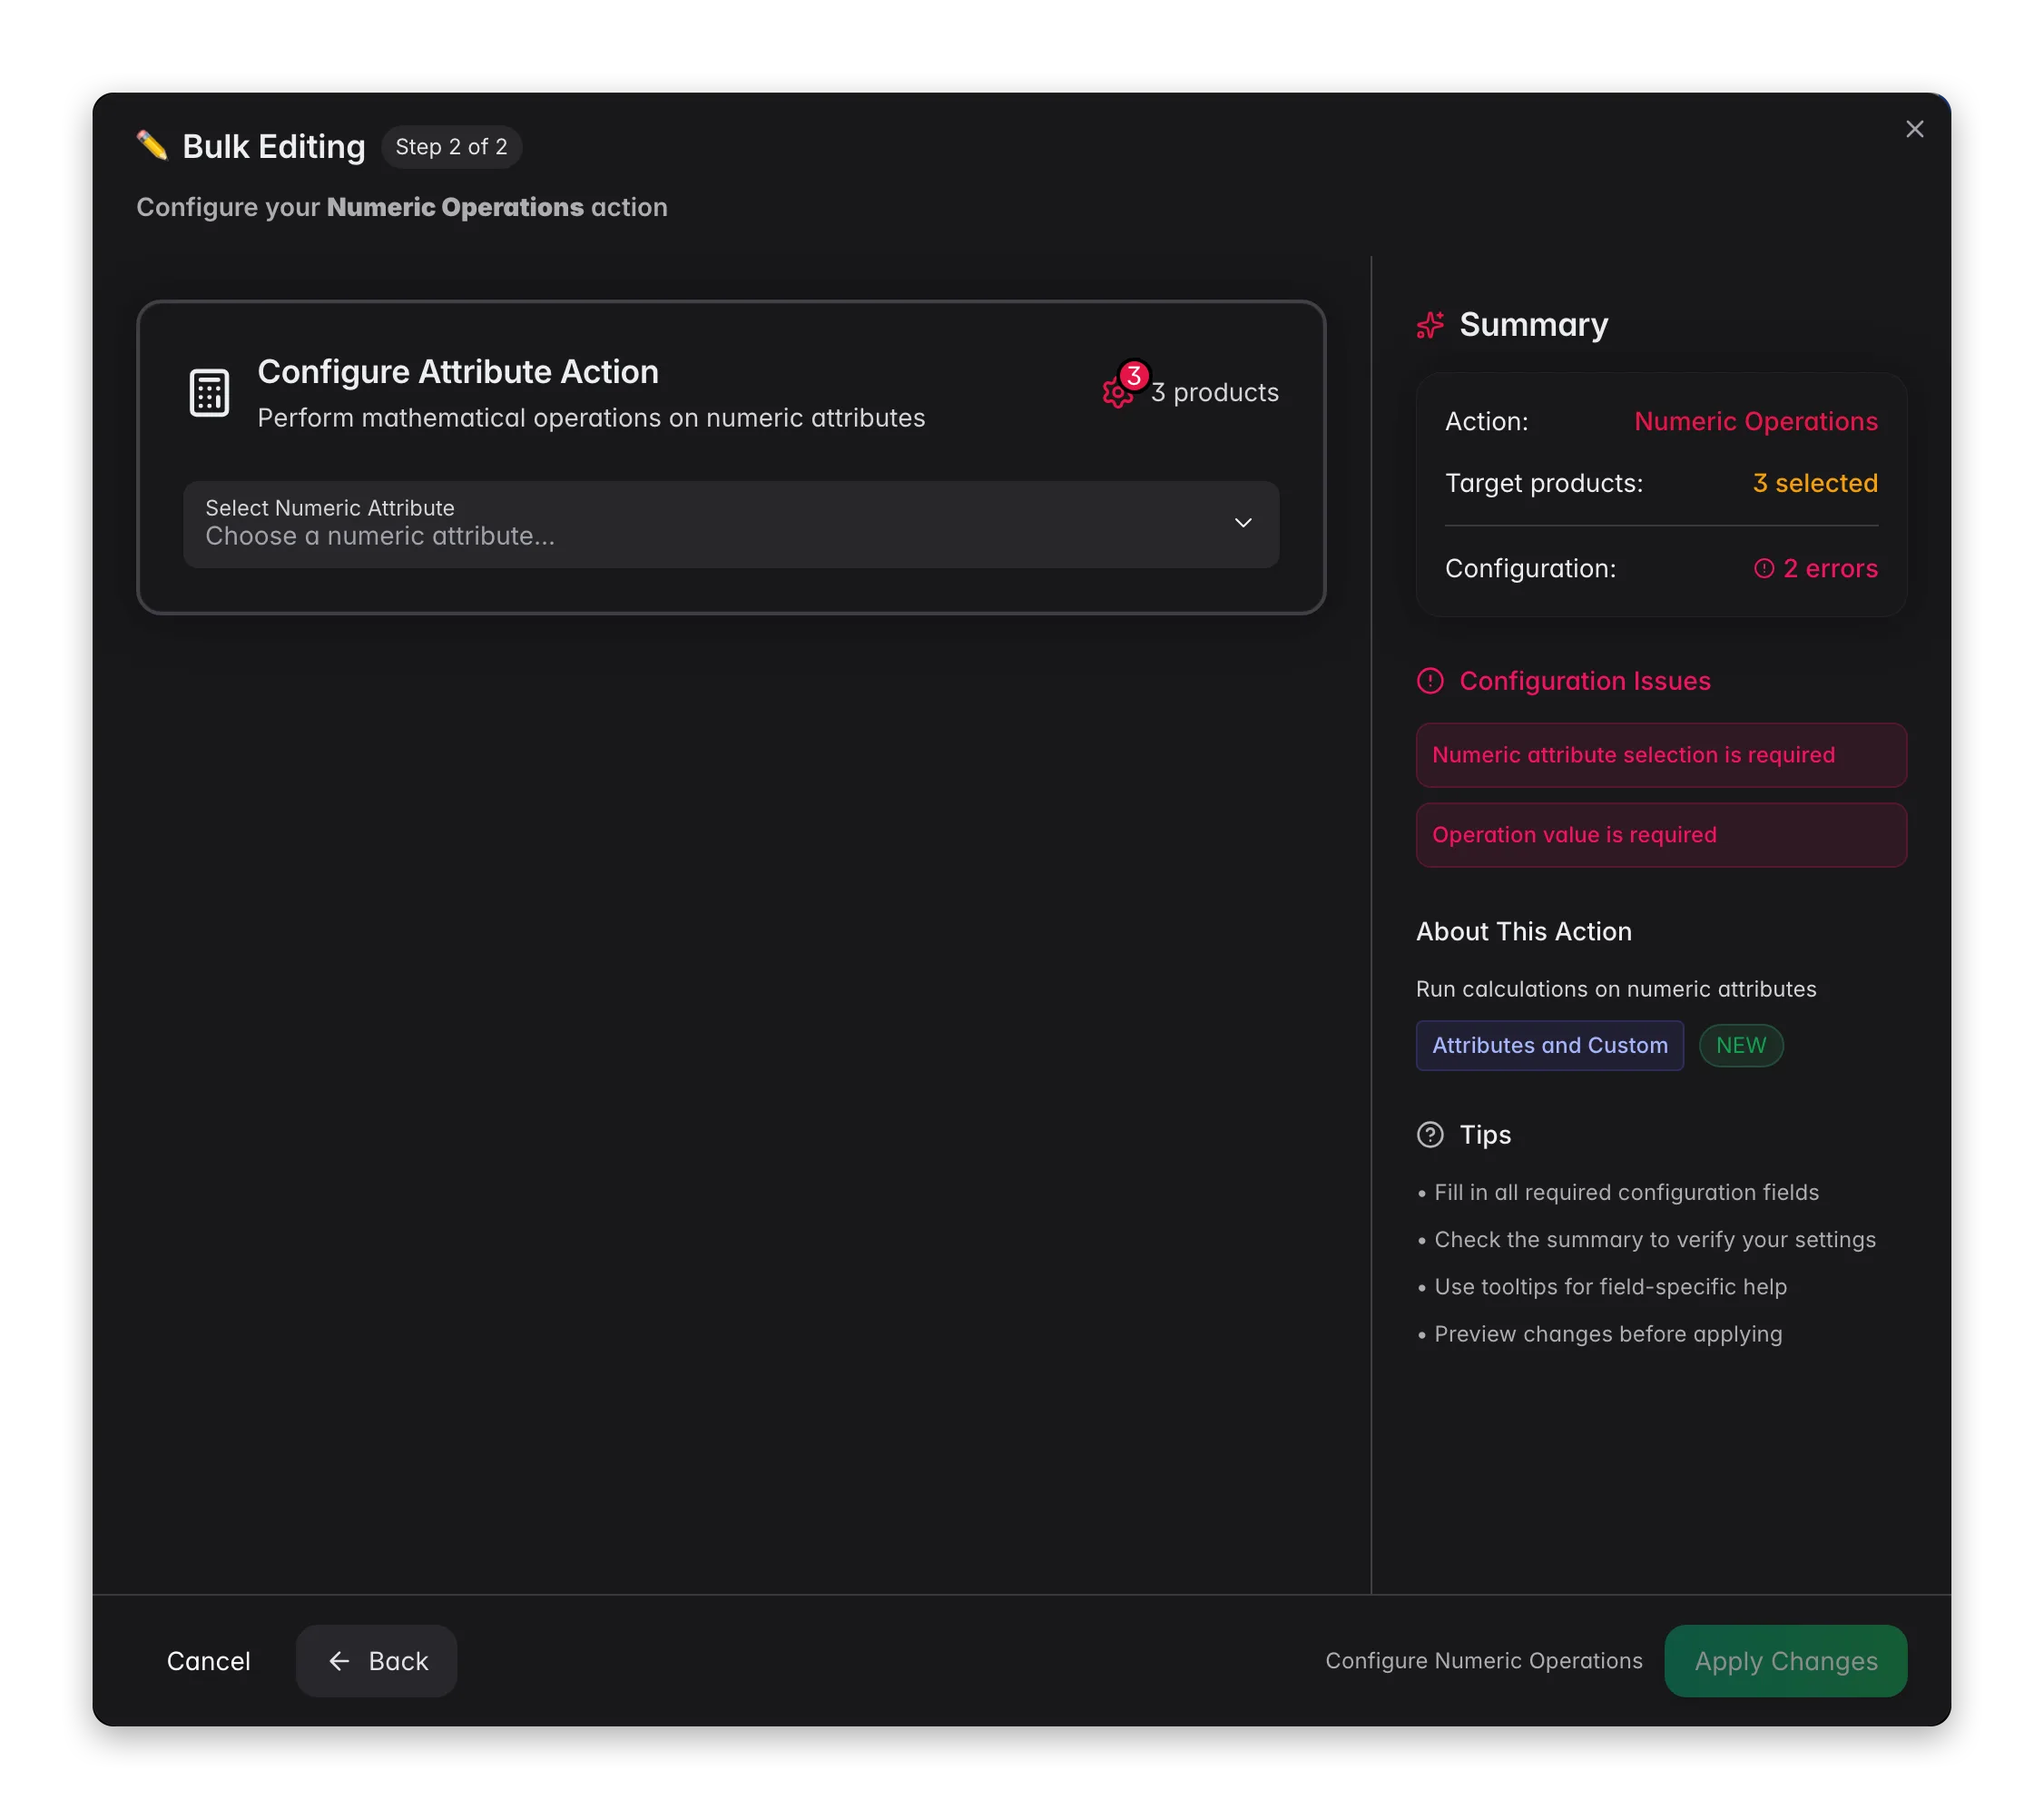Click the NEW badge

pos(1741,1045)
